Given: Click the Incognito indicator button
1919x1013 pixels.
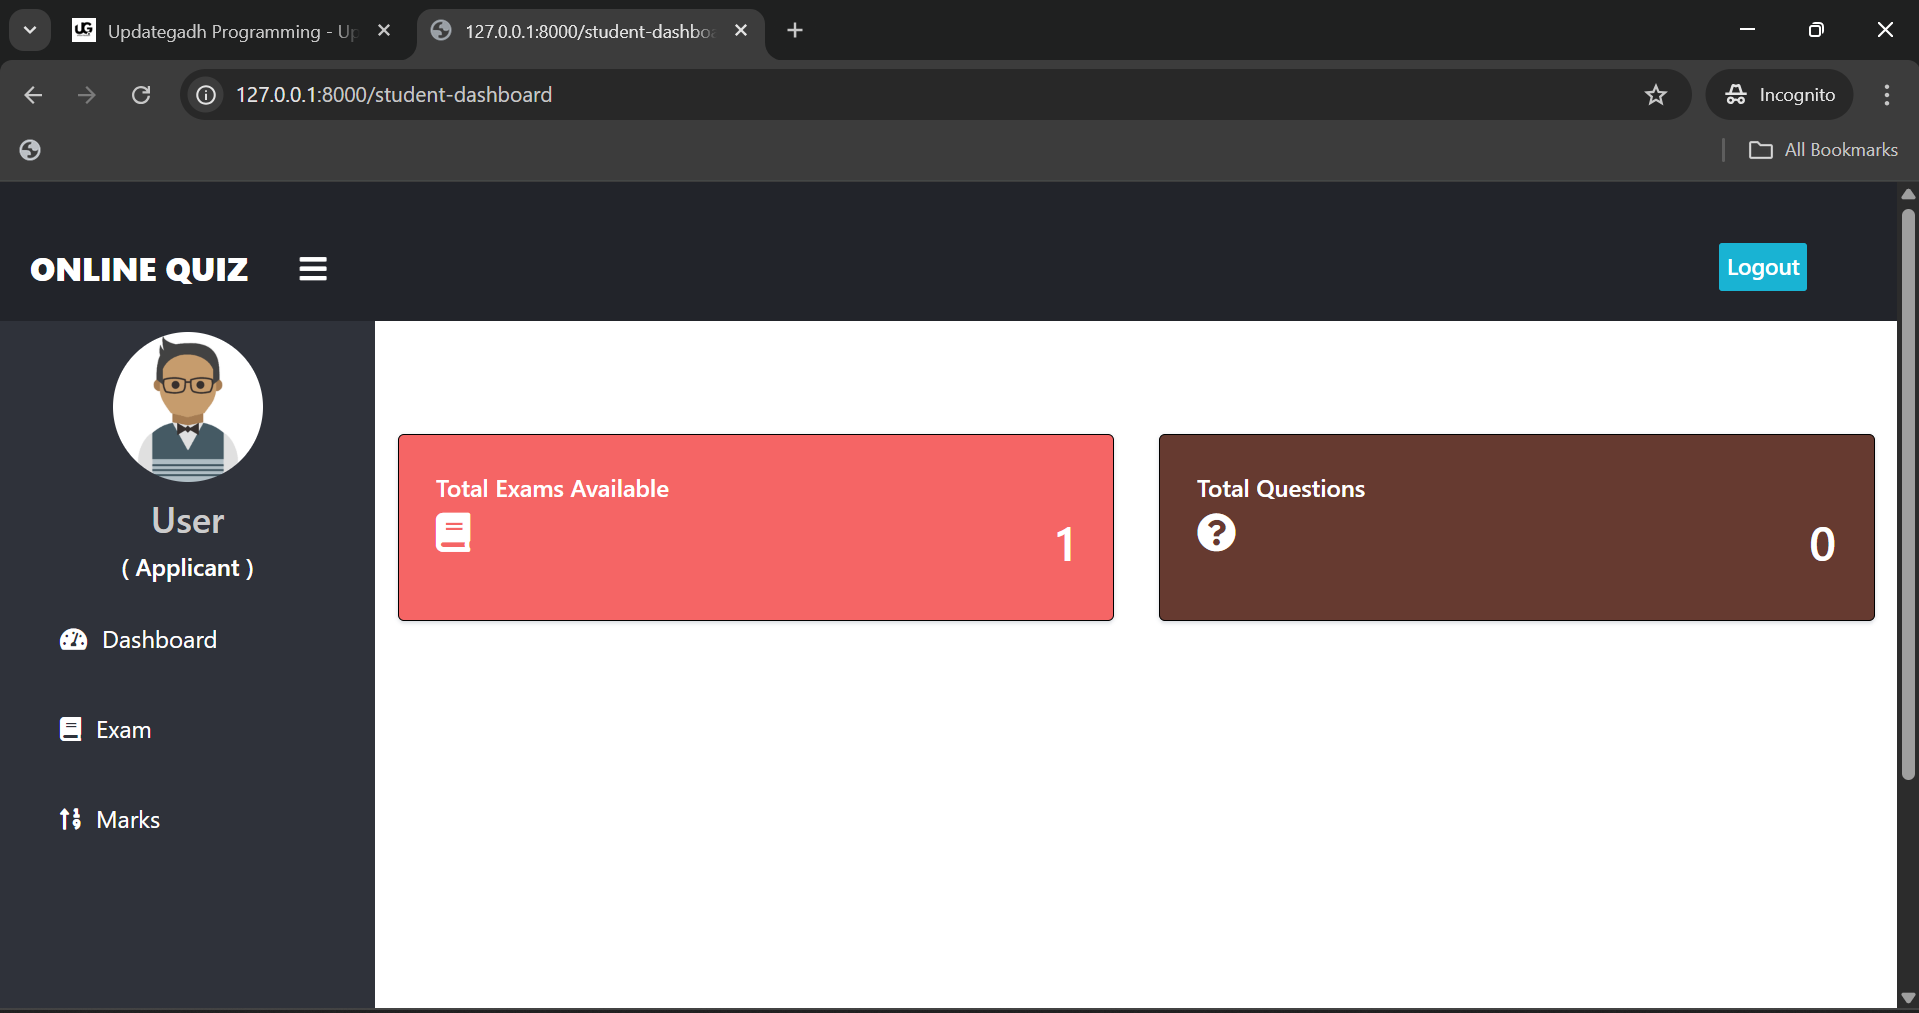Looking at the screenshot, I should coord(1780,95).
